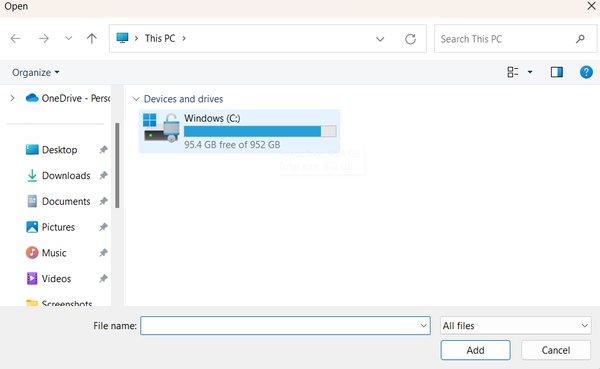Open the File name history dropdown arrow
The height and width of the screenshot is (369, 600).
pyautogui.click(x=424, y=326)
